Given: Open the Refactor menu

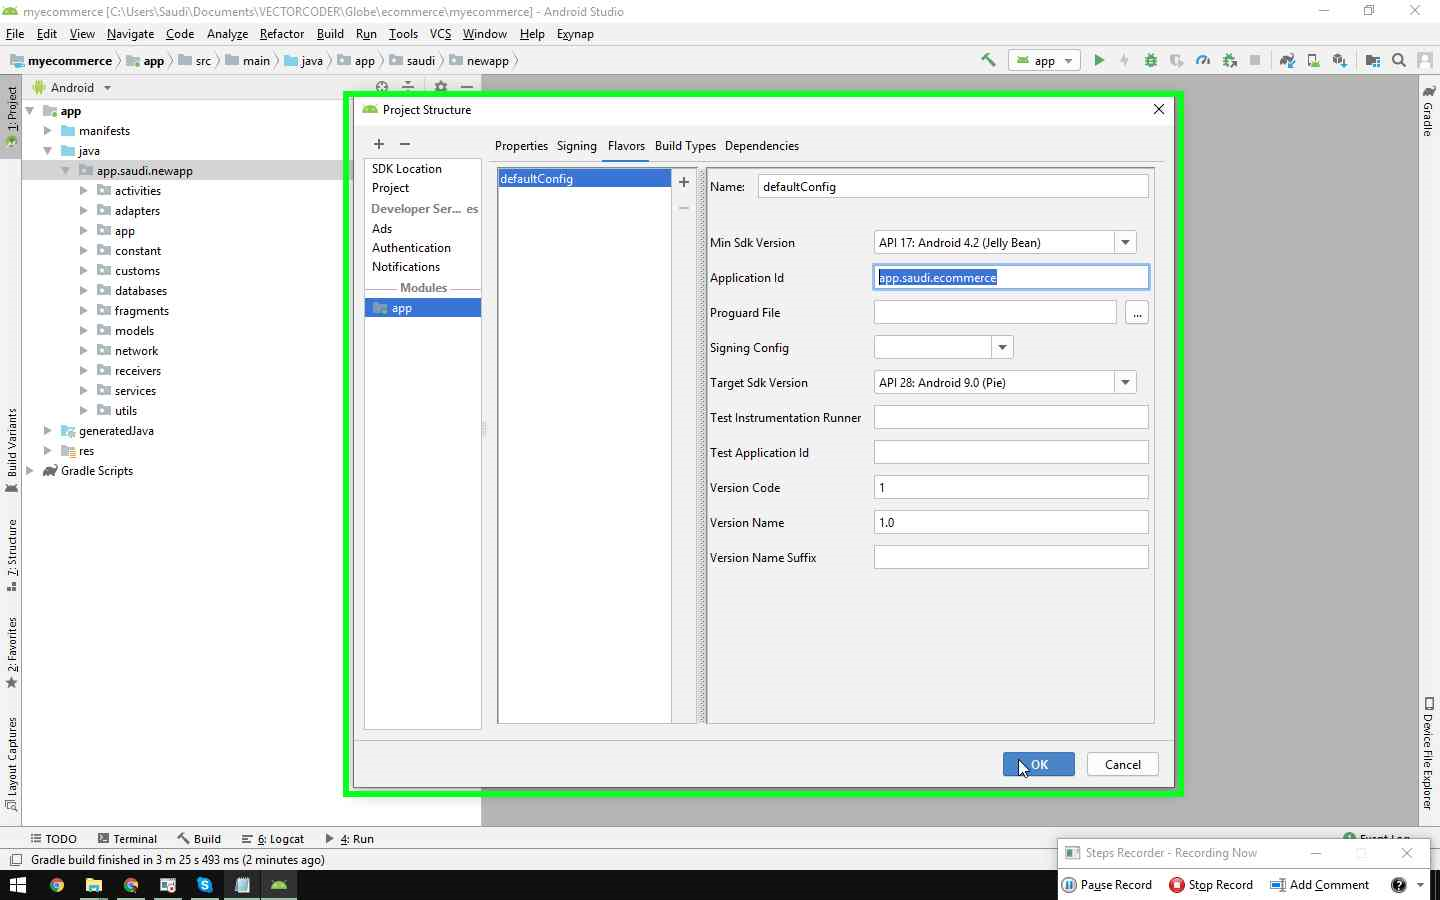Looking at the screenshot, I should tap(281, 33).
